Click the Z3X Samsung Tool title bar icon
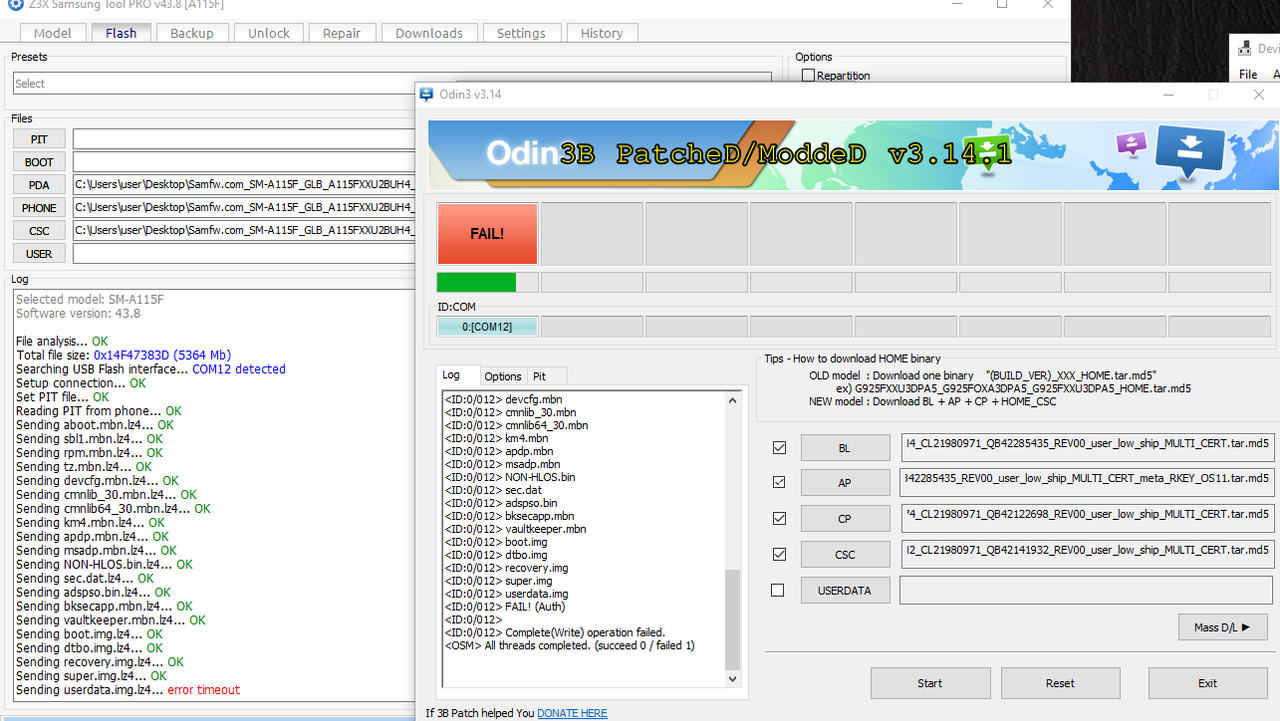 click(x=15, y=4)
